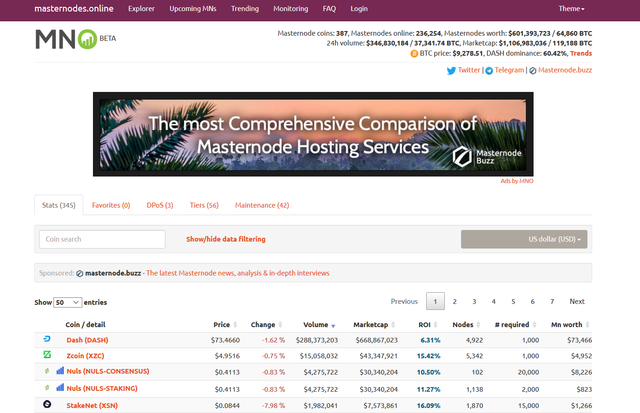Switch to the Favorites (0) tab
This screenshot has width=640, height=413.
(111, 205)
